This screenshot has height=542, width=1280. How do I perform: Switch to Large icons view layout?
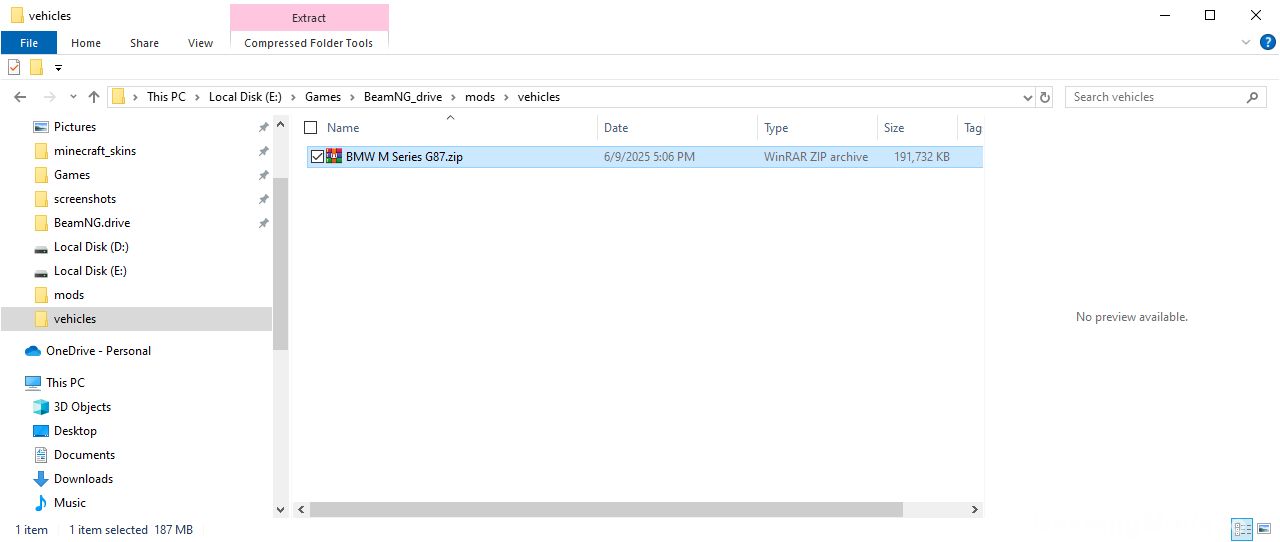[x=1265, y=530]
